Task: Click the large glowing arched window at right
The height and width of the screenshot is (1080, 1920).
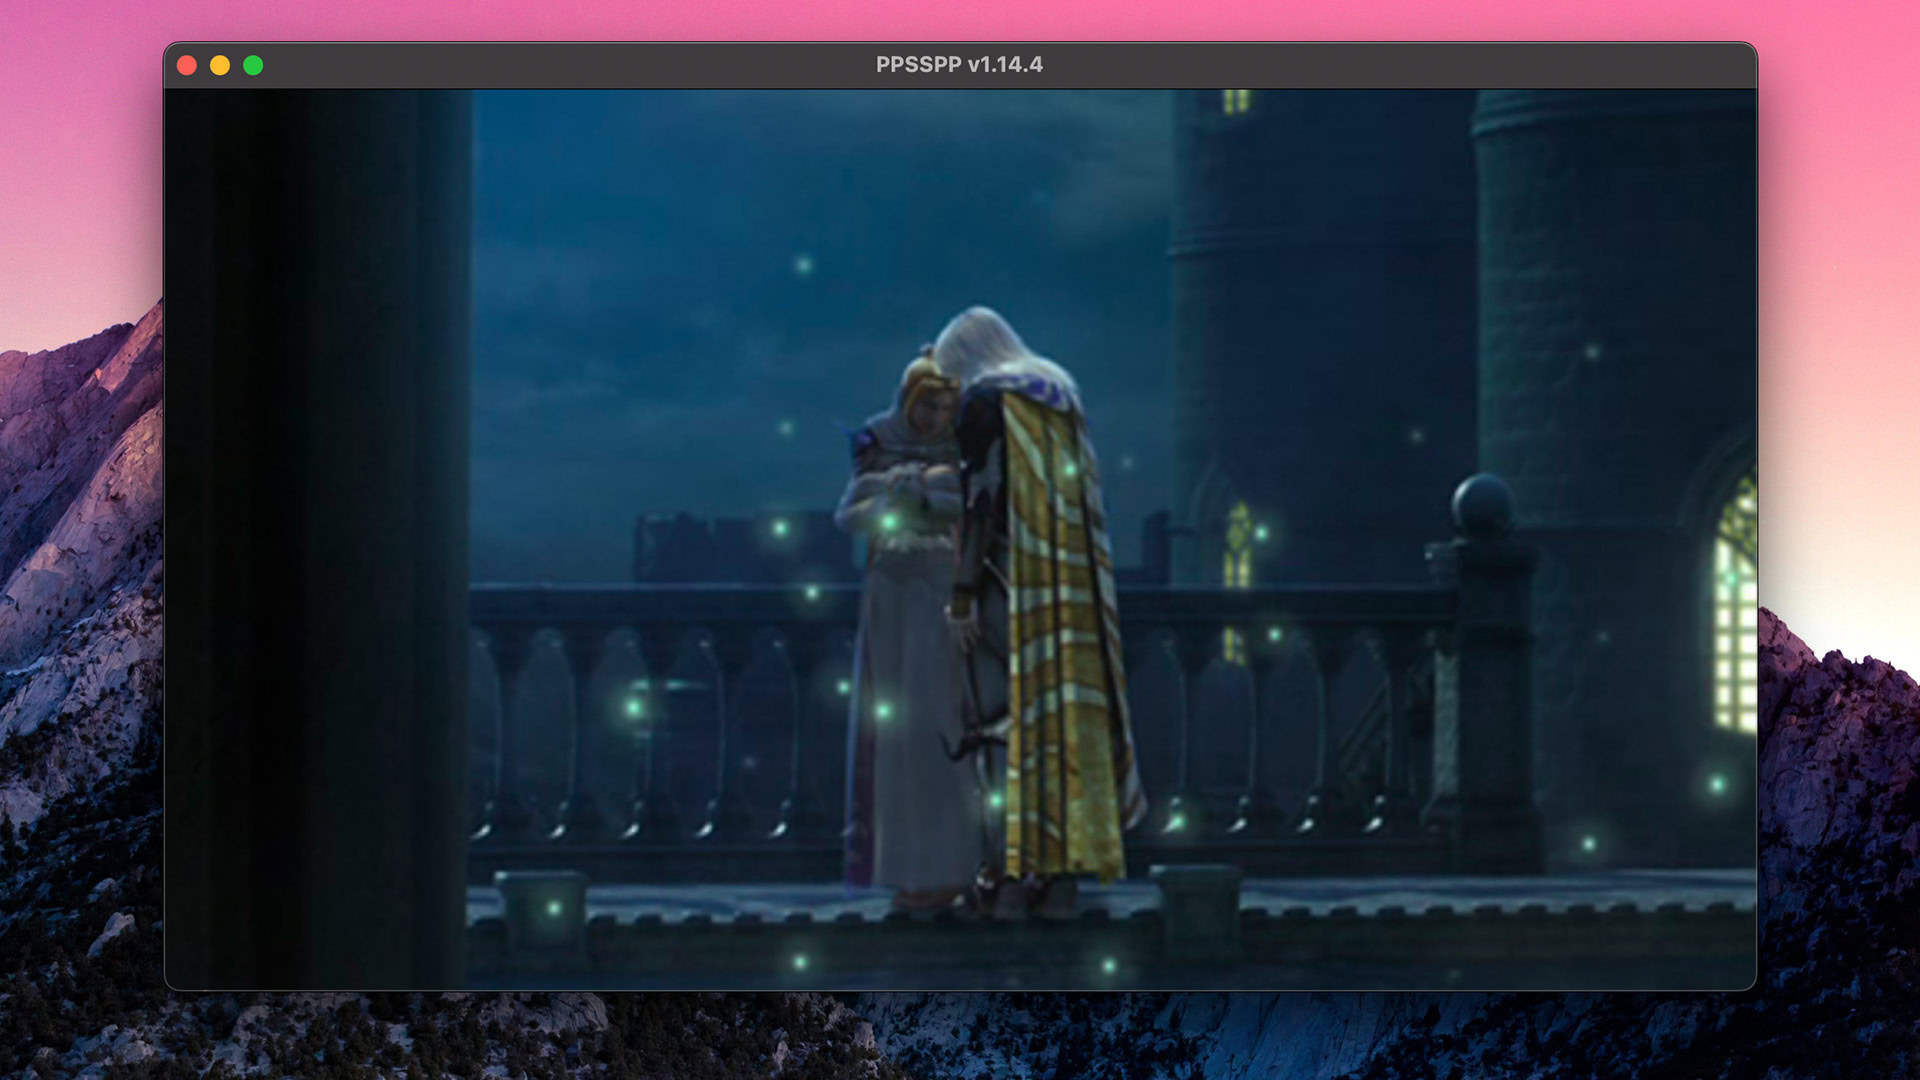Action: (1736, 610)
